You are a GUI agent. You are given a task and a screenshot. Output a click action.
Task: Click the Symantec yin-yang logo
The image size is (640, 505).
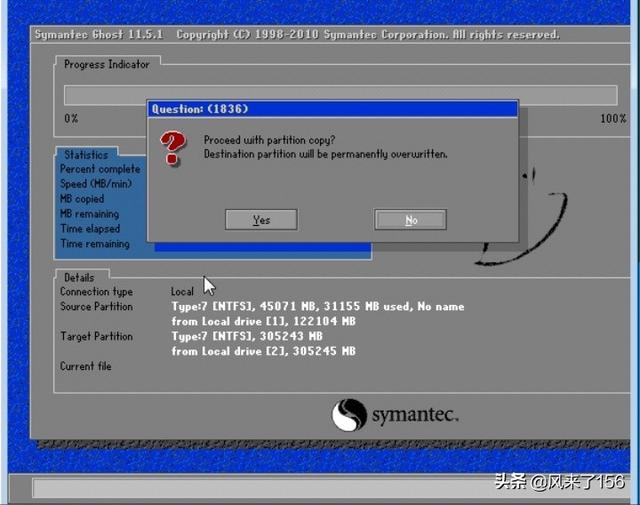point(348,415)
